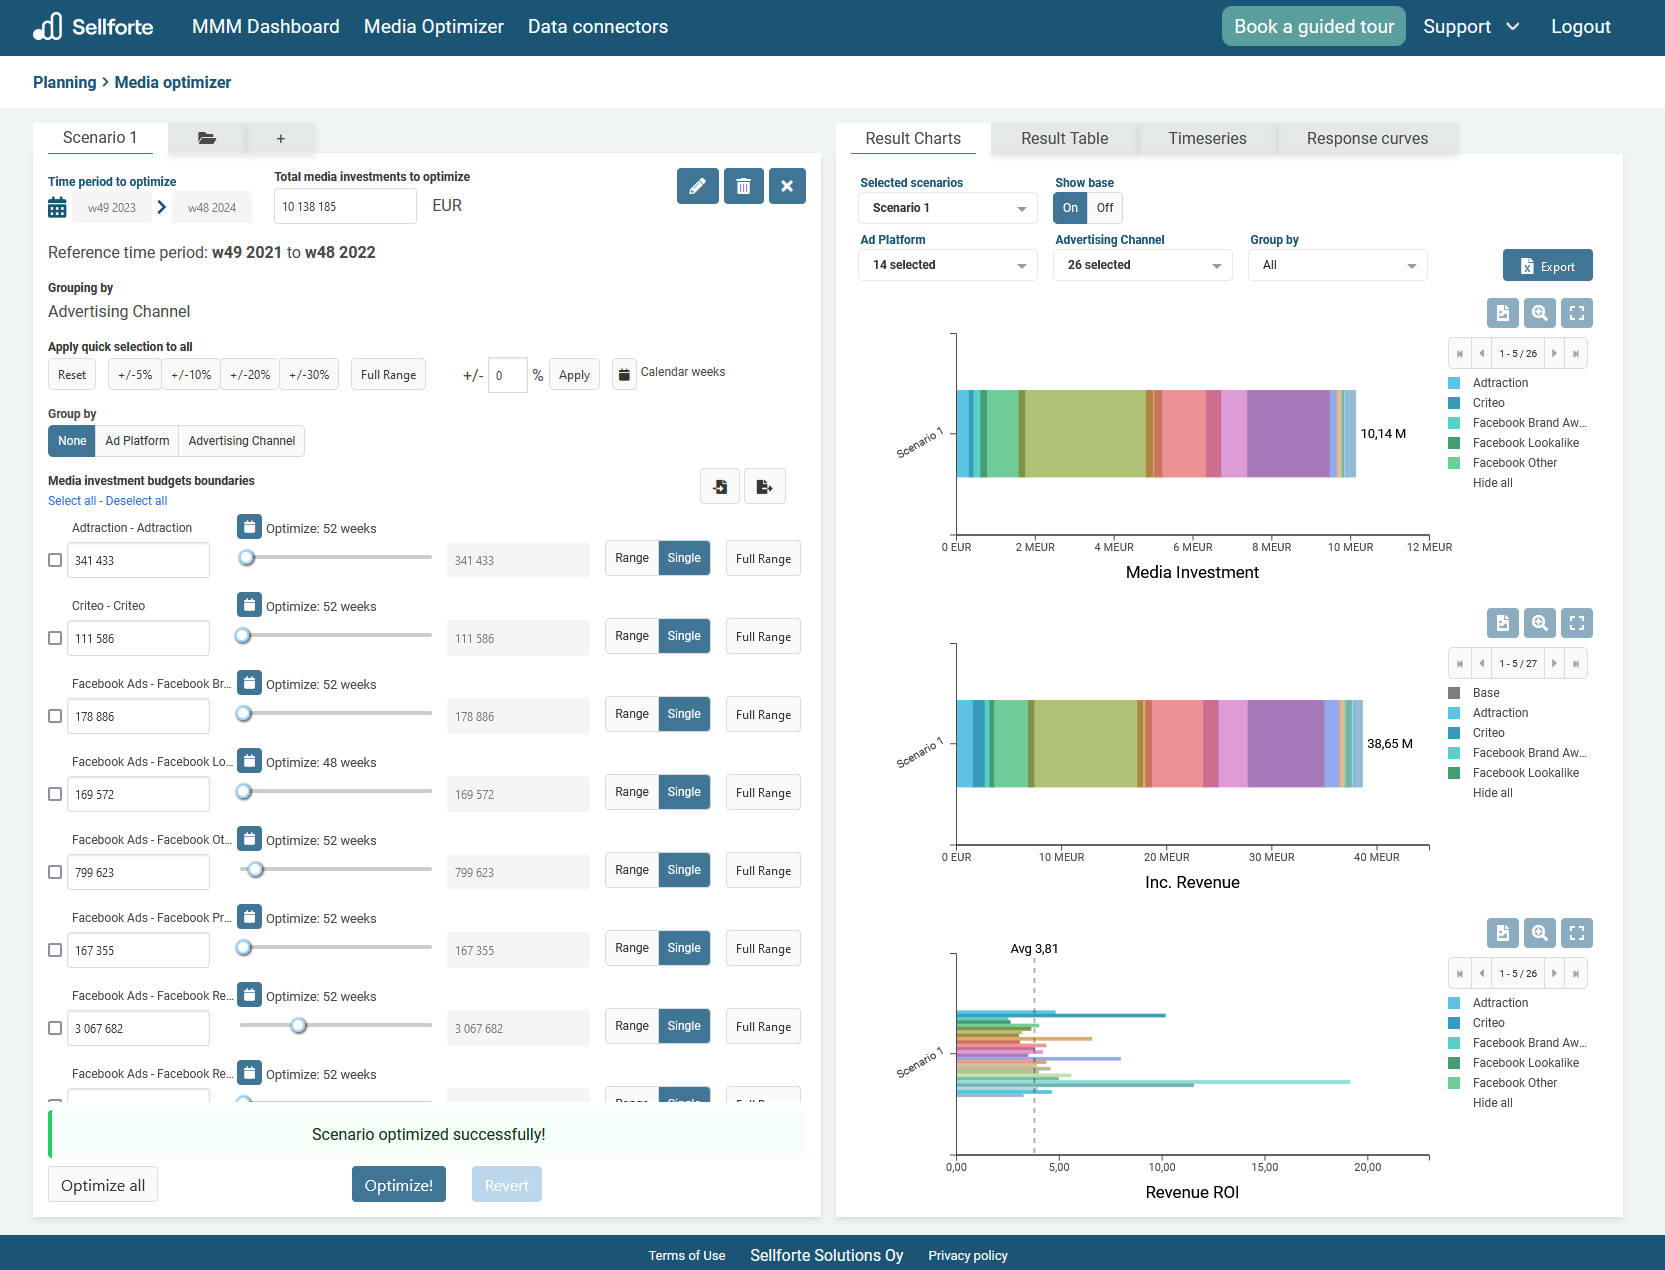Screen dimensions: 1665x1270
Task: Open the Response curves tab
Action: 1366,139
